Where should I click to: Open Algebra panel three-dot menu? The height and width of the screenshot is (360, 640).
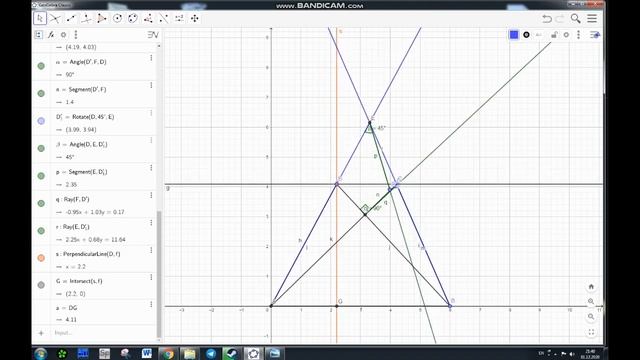click(76, 35)
